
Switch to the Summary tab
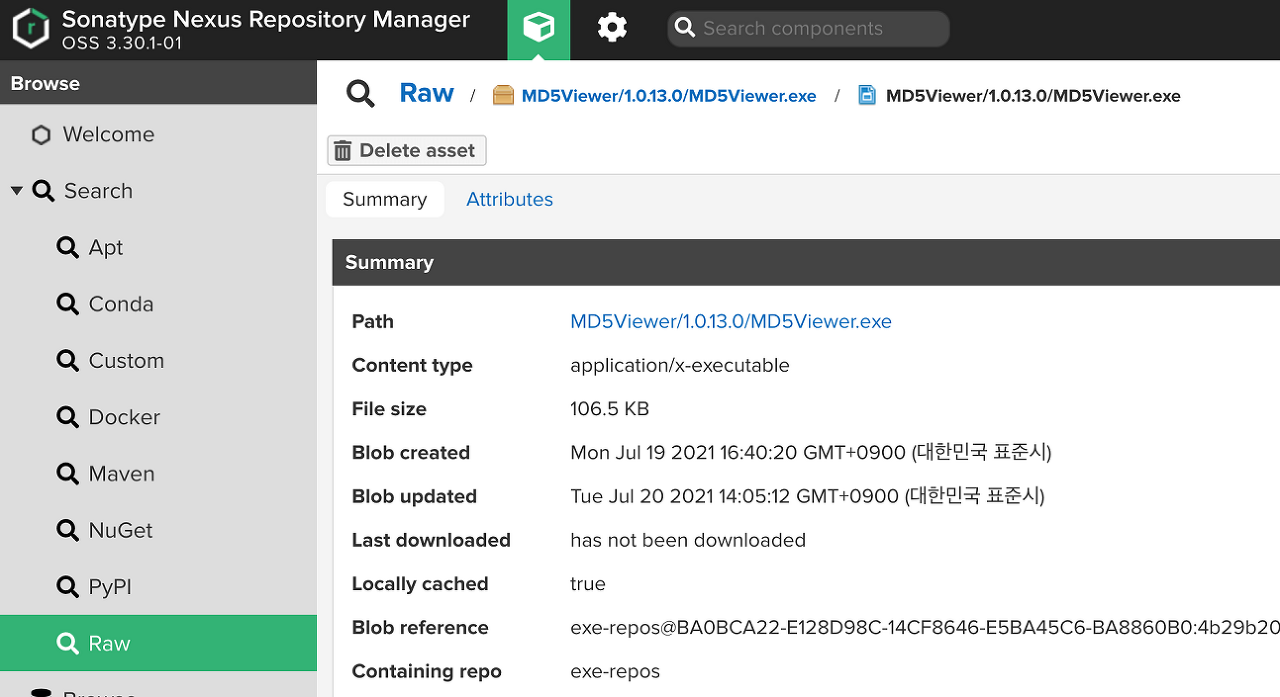click(385, 199)
